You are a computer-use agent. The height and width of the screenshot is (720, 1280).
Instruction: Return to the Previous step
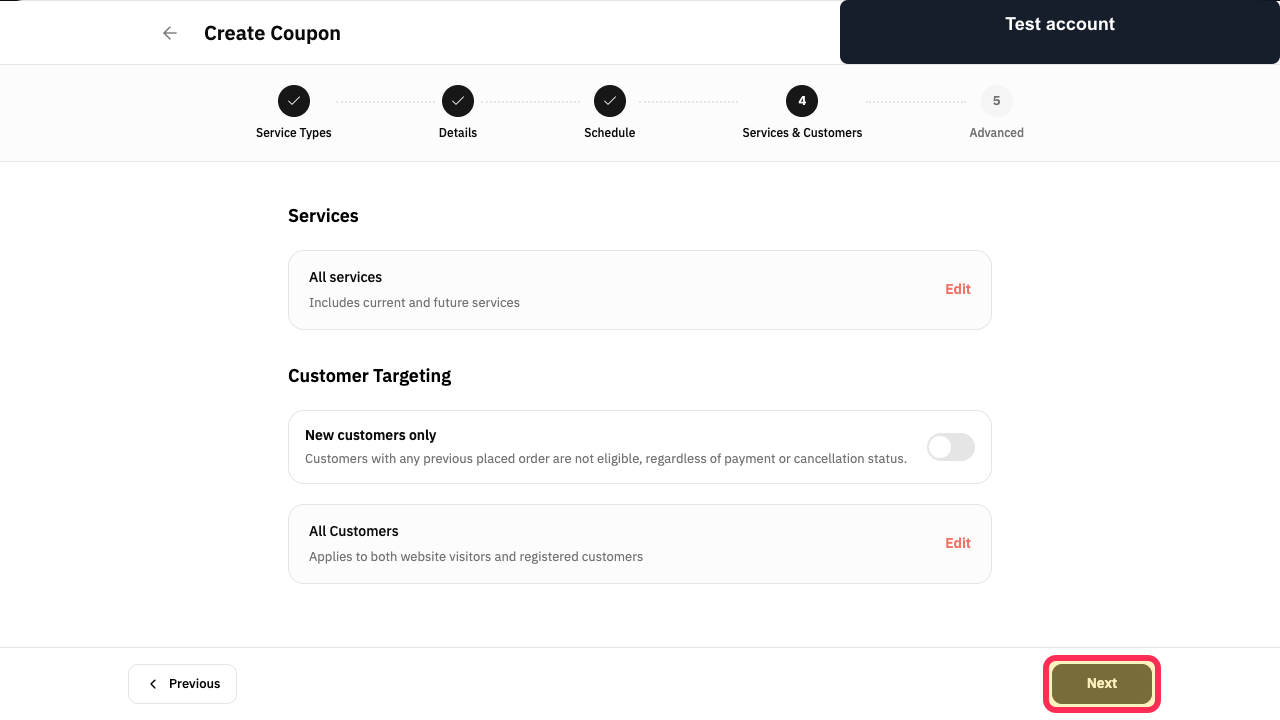[183, 684]
